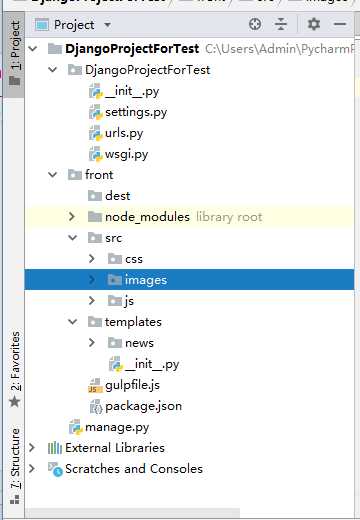Select __init__.py under DjangoProjectForTest folder

coord(132,91)
